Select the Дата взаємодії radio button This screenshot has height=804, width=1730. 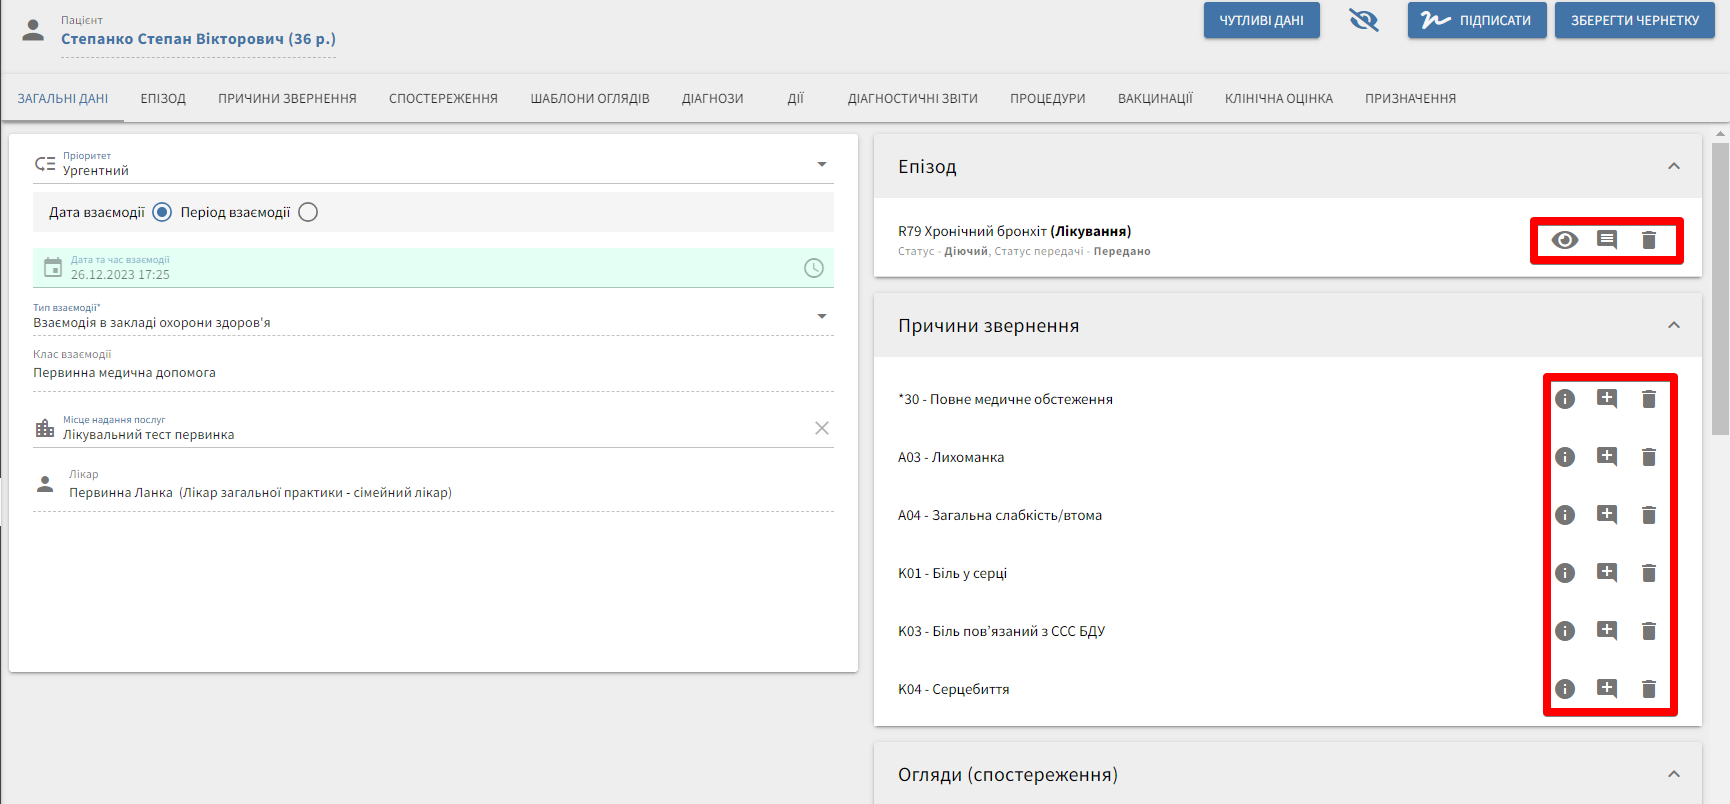(162, 212)
